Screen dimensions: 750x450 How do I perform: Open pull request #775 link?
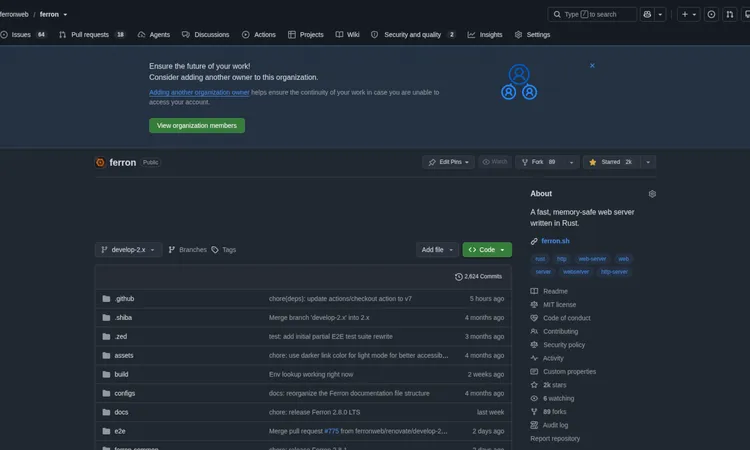pos(331,431)
